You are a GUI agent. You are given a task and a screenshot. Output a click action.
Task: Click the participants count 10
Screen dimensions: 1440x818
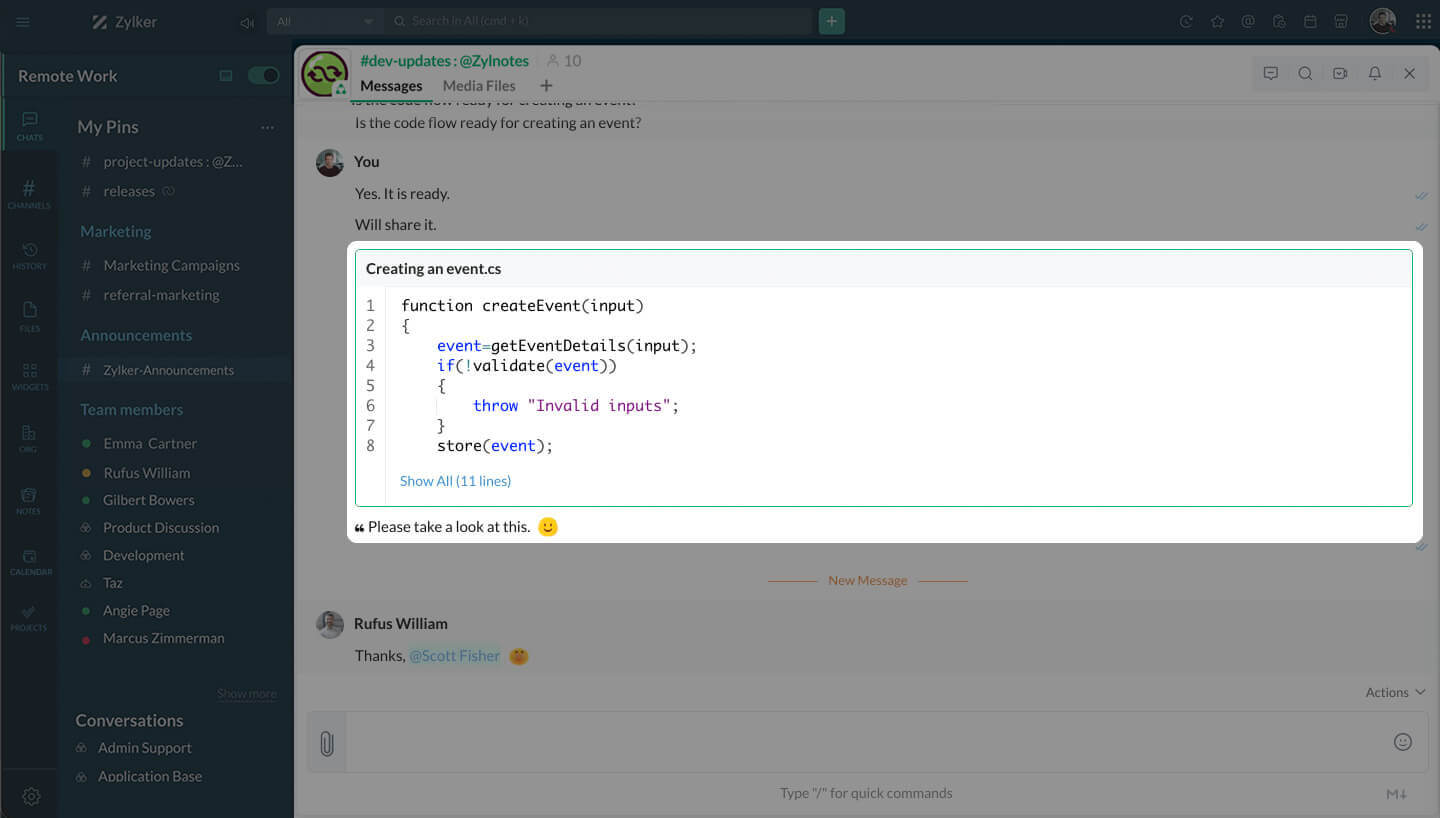563,61
